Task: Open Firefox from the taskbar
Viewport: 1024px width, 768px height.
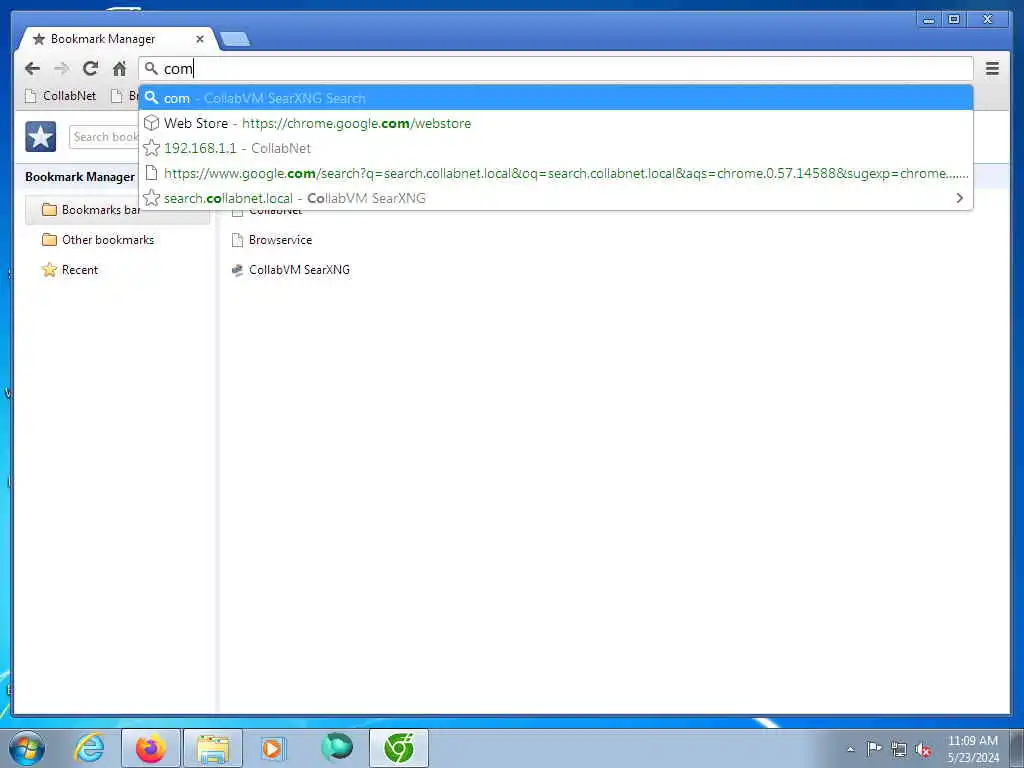Action: tap(151, 748)
